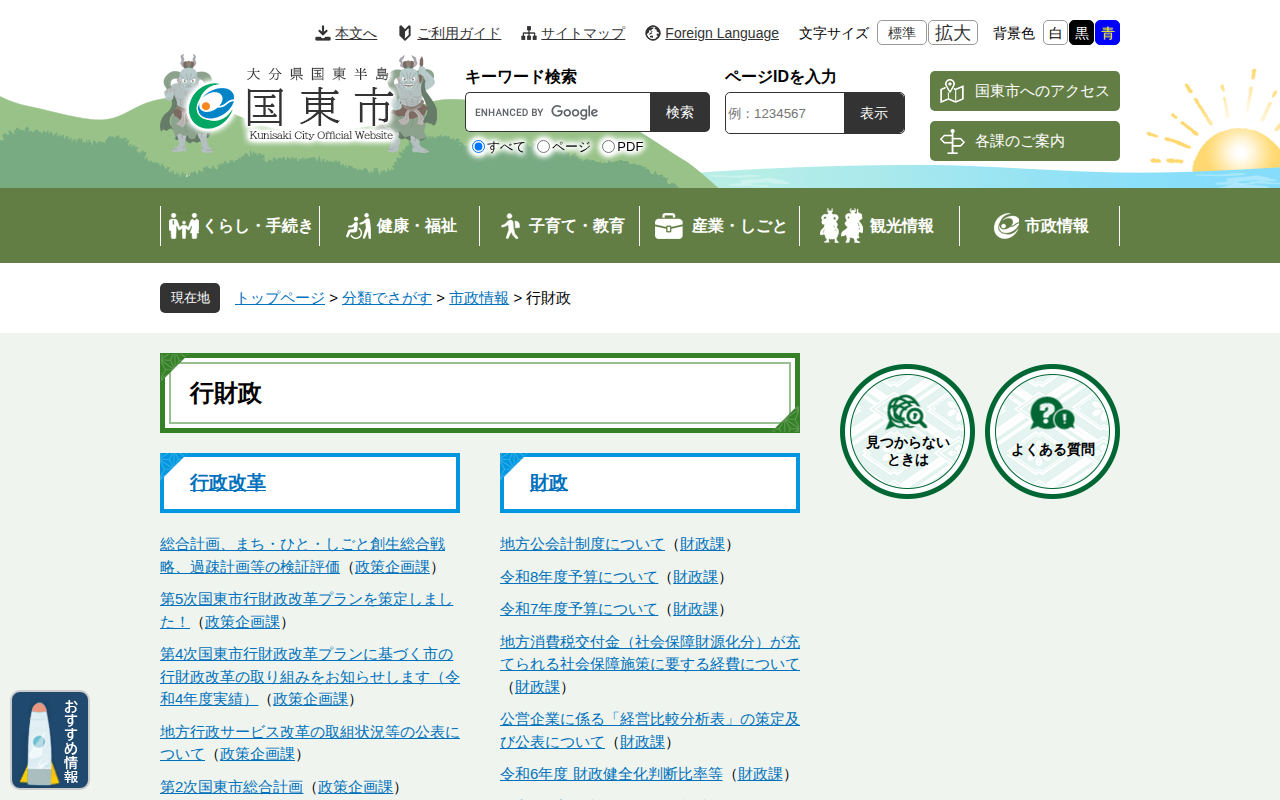Click the wheelchair icon for 健康・福祉
Image resolution: width=1280 pixels, height=800 pixels.
point(358,226)
